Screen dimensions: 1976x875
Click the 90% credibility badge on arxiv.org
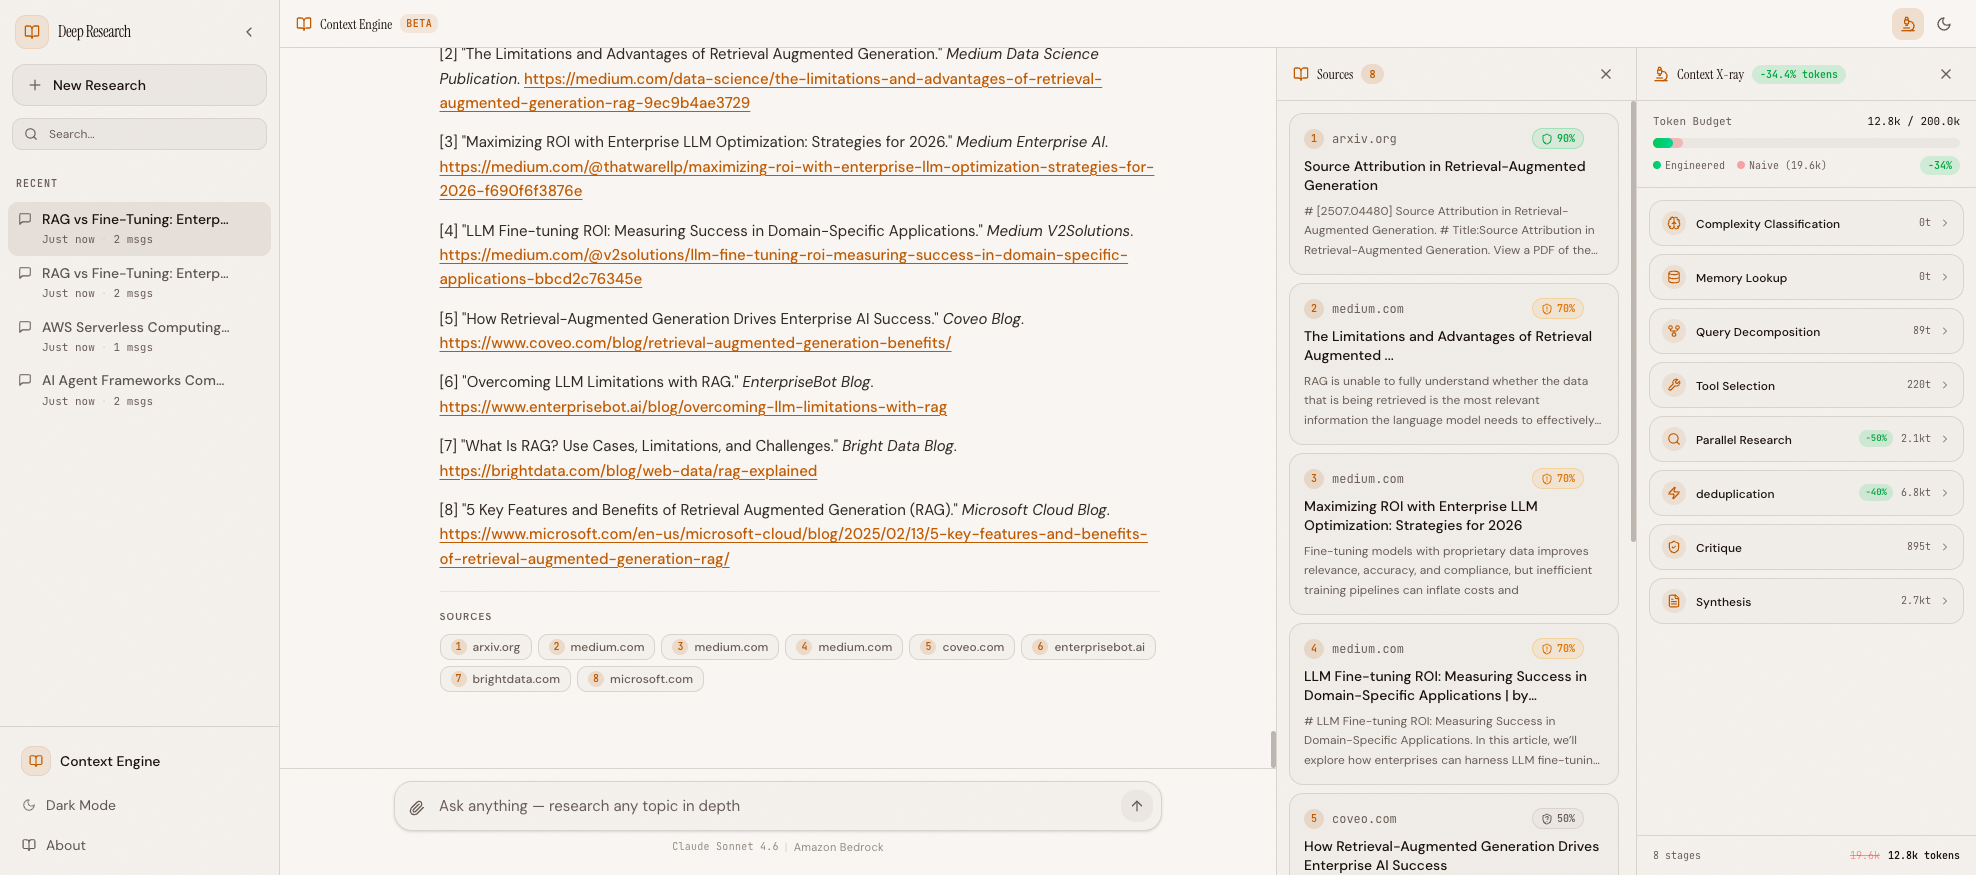[1558, 139]
